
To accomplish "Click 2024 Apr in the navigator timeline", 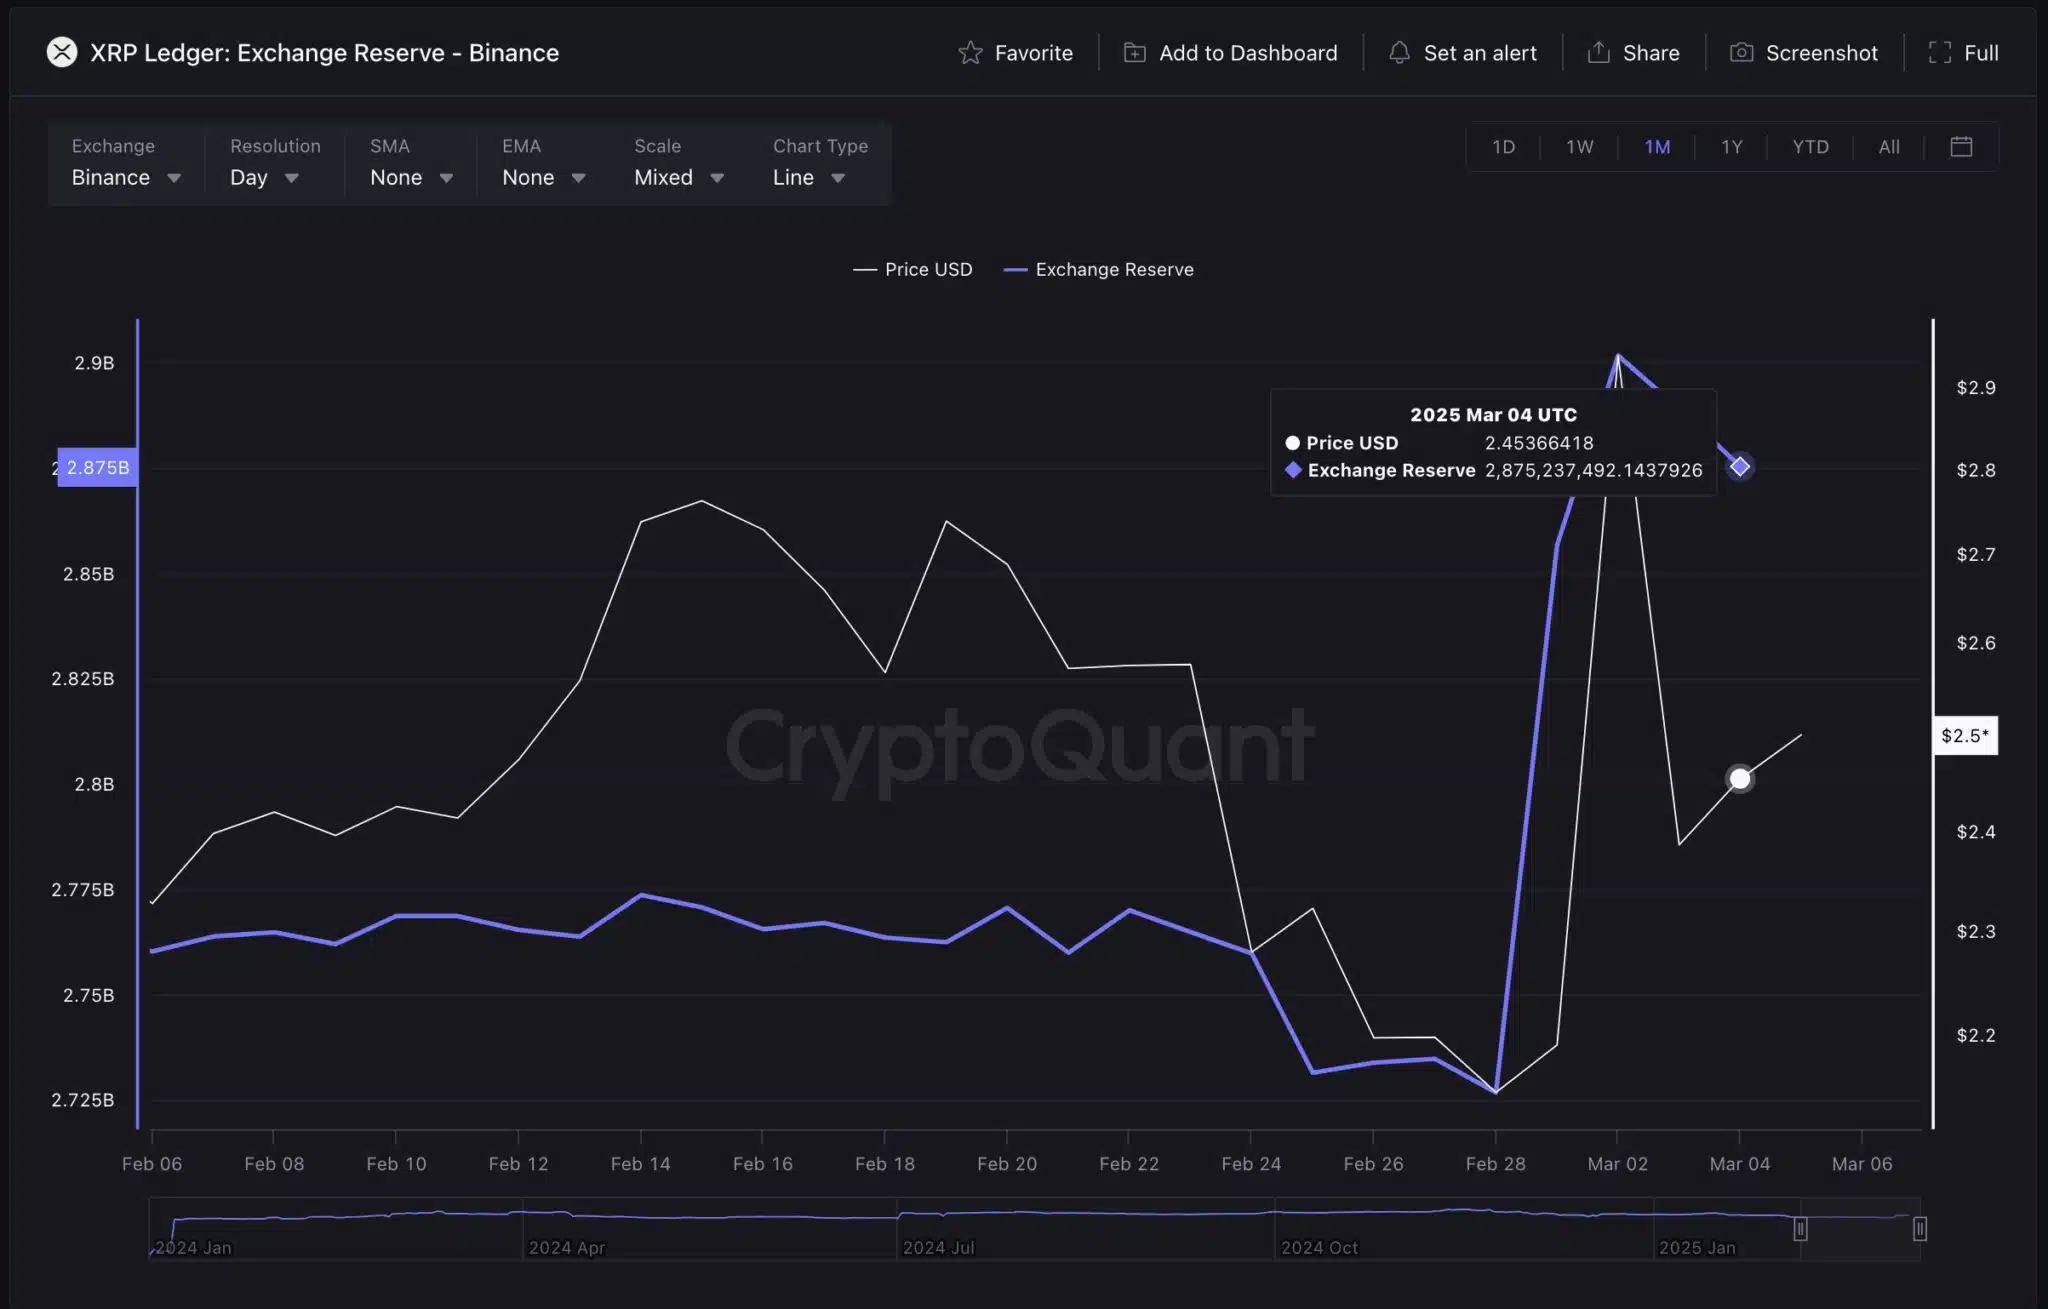I will 567,1247.
